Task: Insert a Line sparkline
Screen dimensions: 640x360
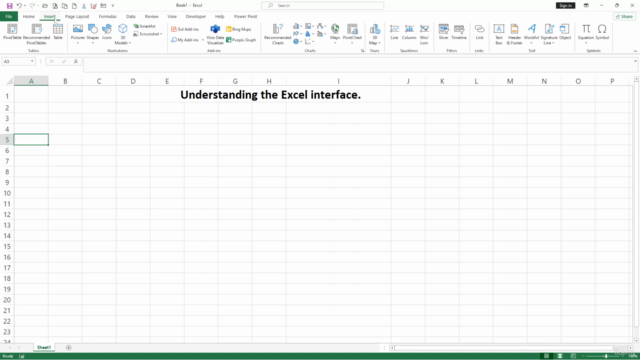Action: pos(394,32)
